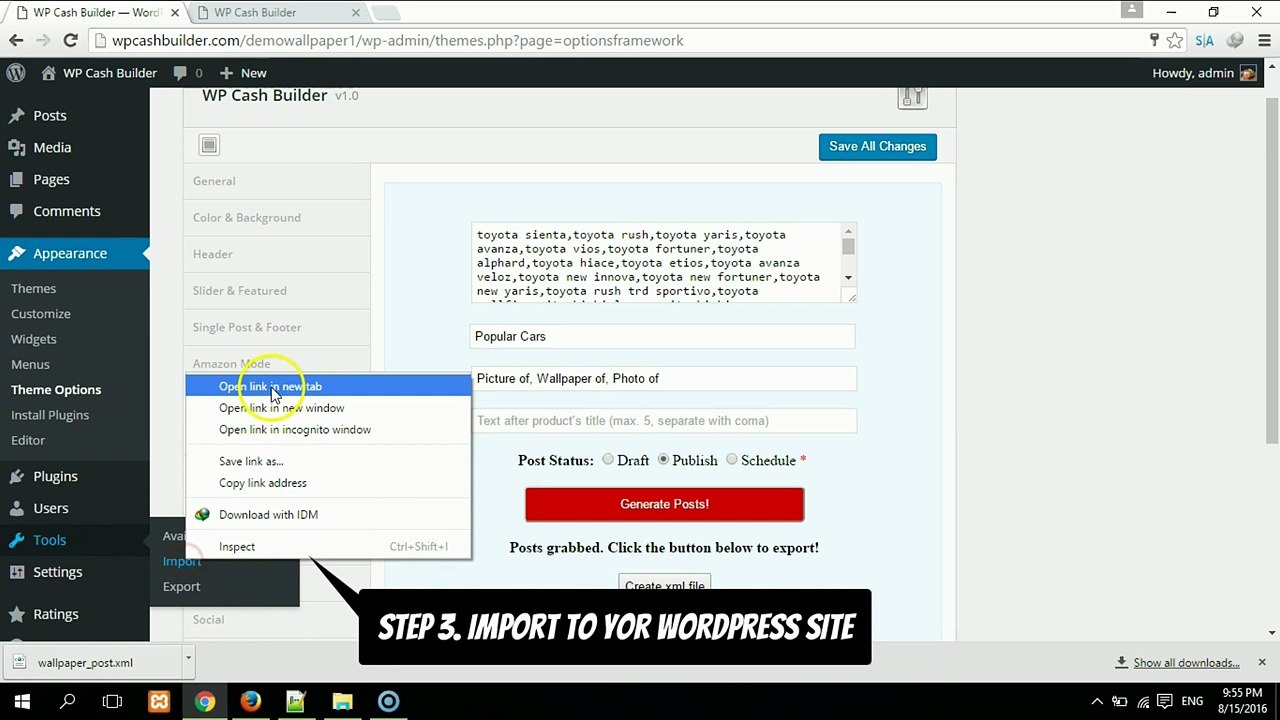Screen dimensions: 1280x720
Task: Bookmark this page with the star icon
Action: tap(1175, 41)
